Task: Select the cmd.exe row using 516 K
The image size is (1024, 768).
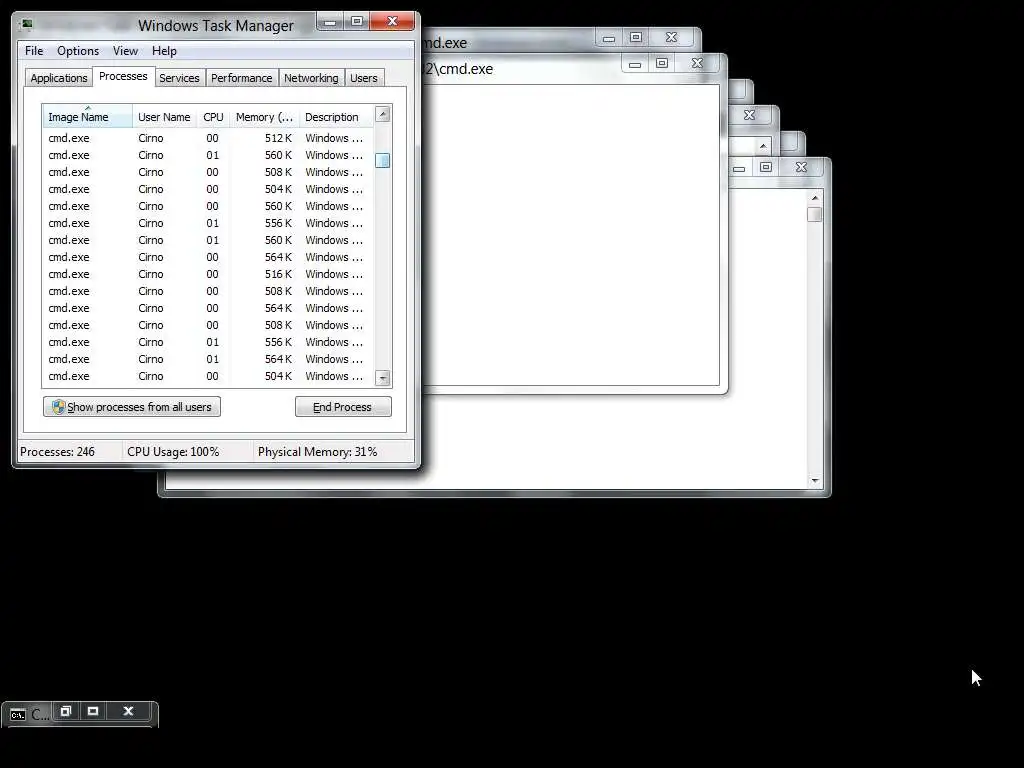Action: [208, 274]
